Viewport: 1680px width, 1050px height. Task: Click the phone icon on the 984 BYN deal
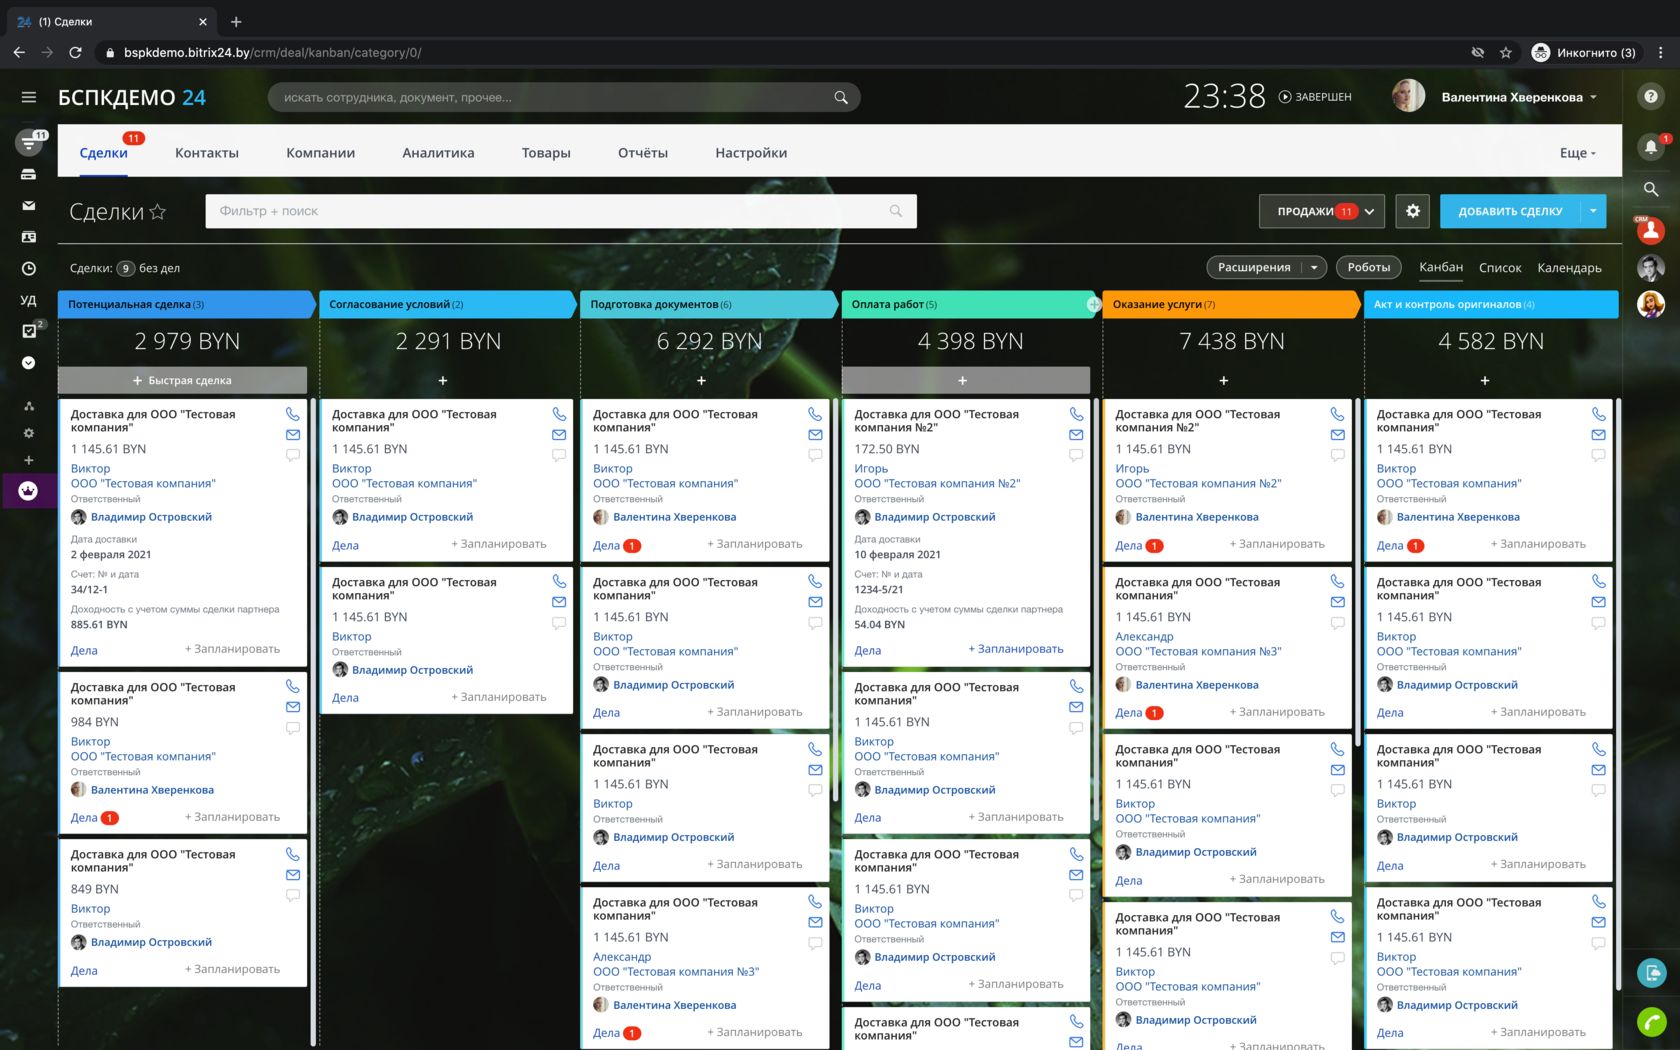click(292, 687)
